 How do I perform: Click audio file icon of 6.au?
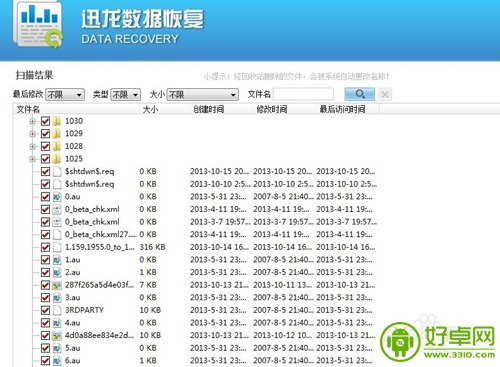point(57,361)
